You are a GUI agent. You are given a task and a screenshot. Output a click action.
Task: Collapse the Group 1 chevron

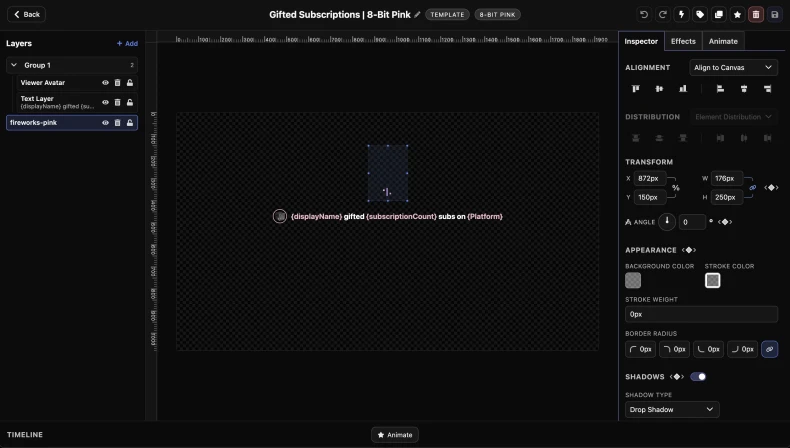(14, 65)
